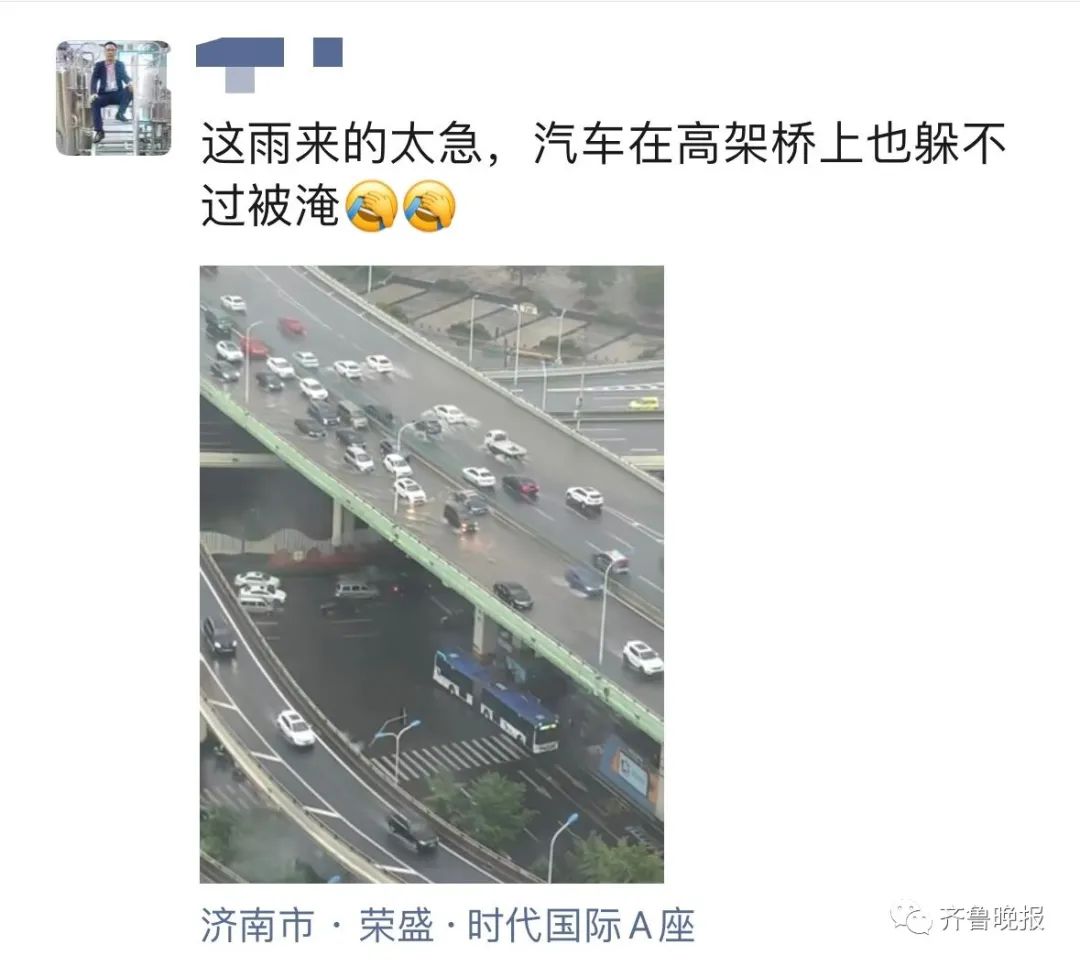Viewport: 1080px width, 966px height.
Task: Click the white car on the lower ramp
Action: click(x=295, y=728)
